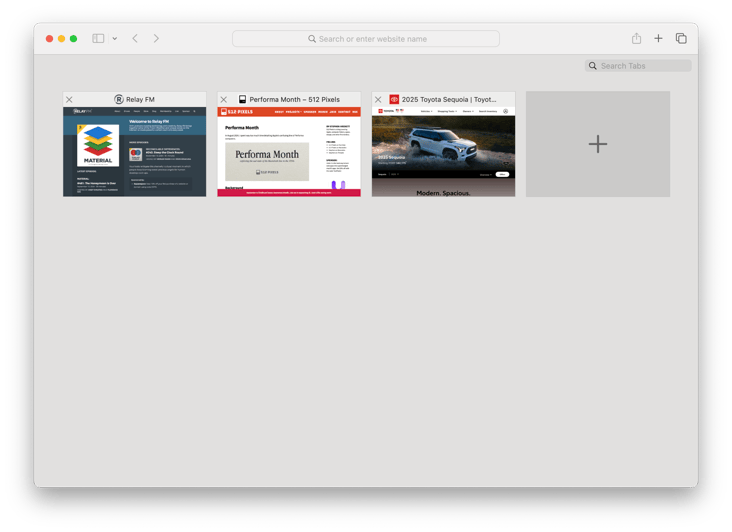The width and height of the screenshot is (732, 532).
Task: Close the 2025 Toyota Sequoia tab
Action: (x=378, y=99)
